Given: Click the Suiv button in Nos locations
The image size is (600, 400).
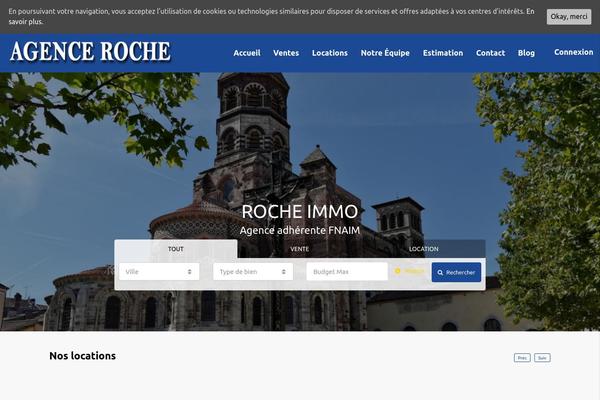Looking at the screenshot, I should 542,358.
